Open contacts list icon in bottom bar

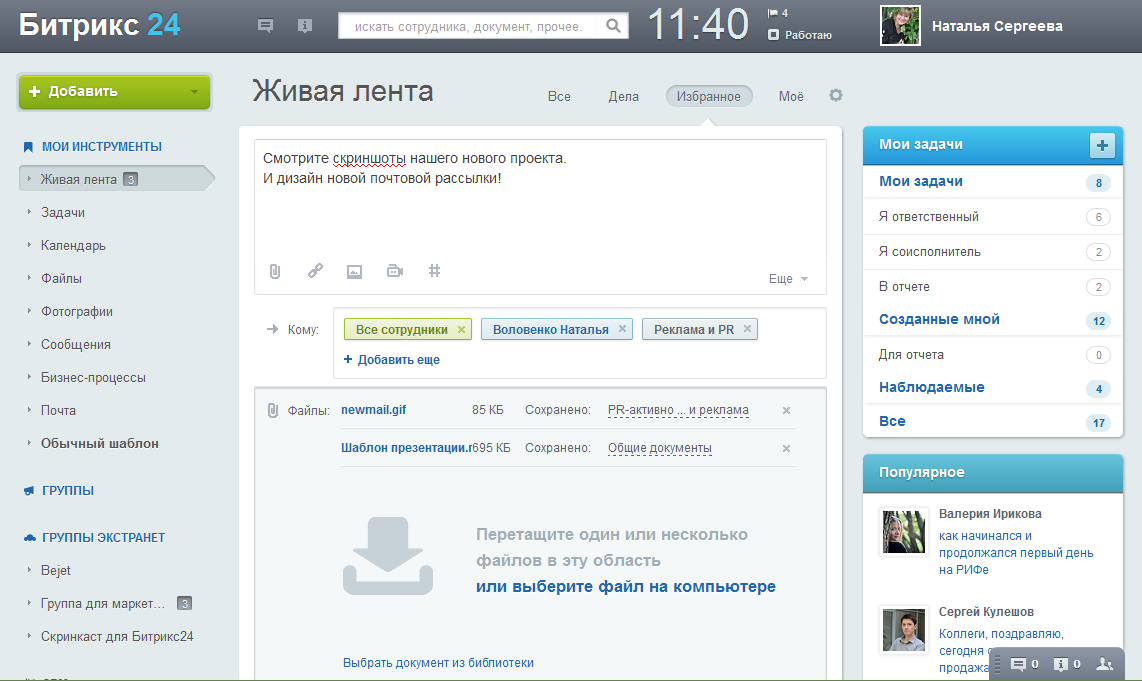coord(1105,664)
